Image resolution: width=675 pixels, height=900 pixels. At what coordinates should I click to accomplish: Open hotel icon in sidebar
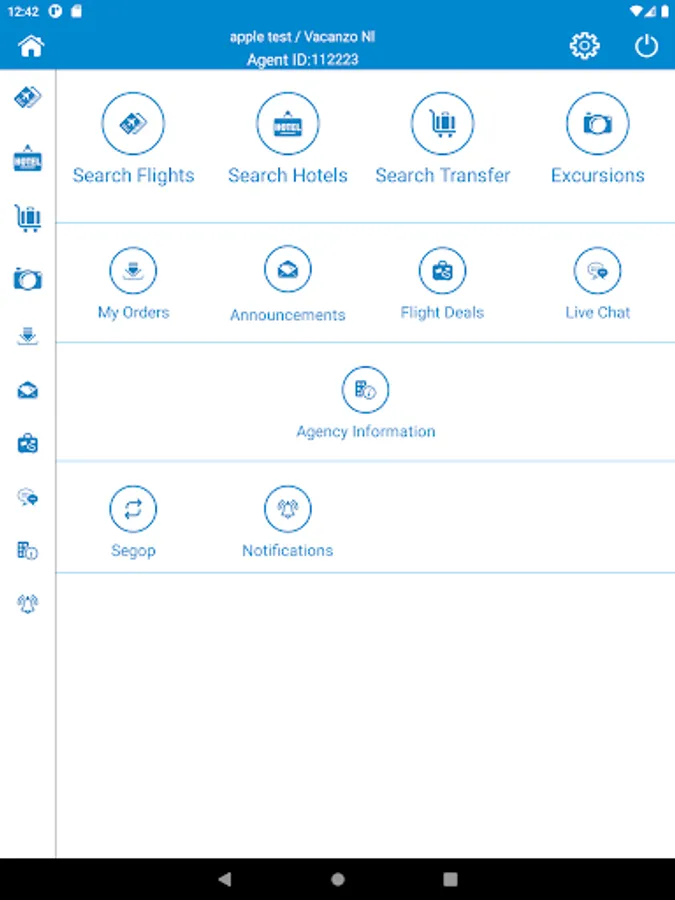[x=28, y=159]
